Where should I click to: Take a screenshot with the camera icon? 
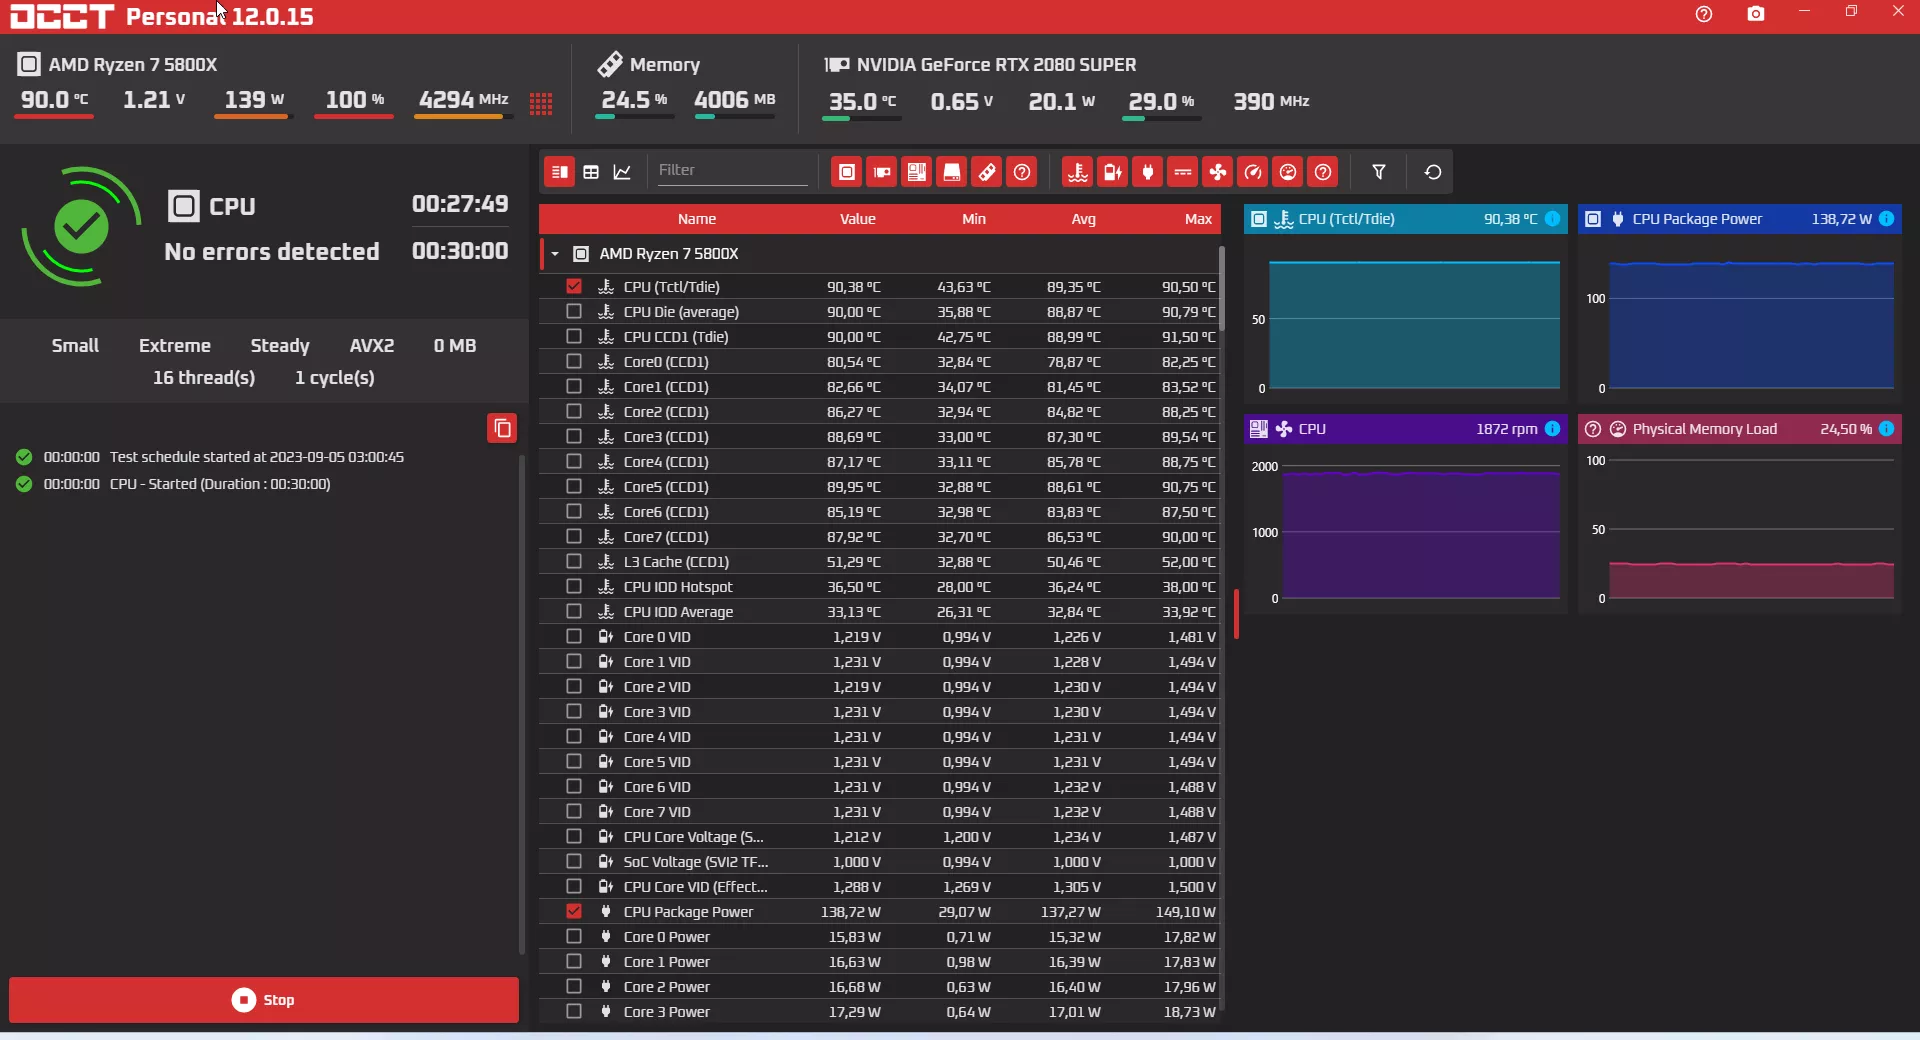[x=1756, y=14]
